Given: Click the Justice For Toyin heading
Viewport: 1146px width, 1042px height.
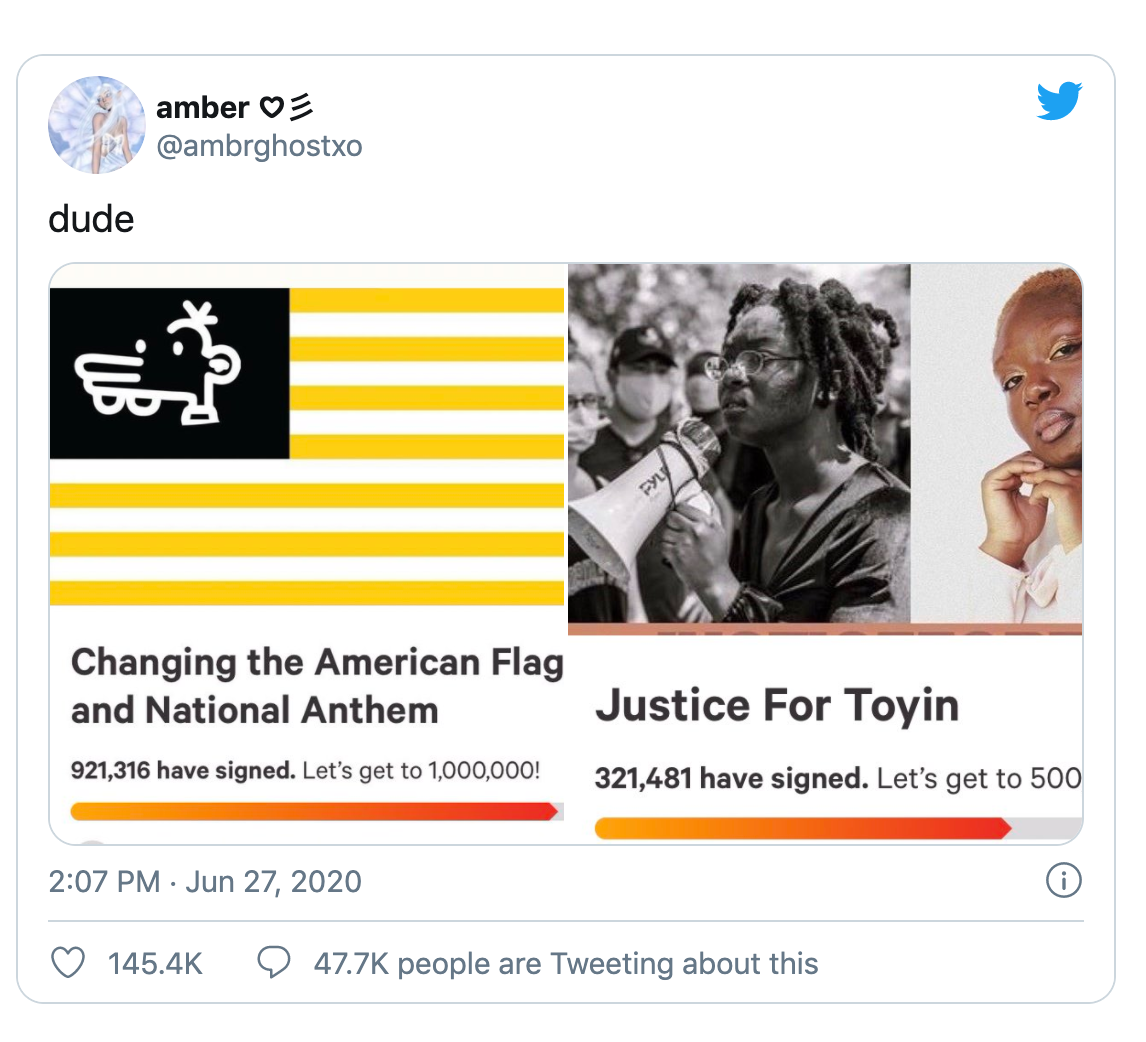Looking at the screenshot, I should [x=777, y=705].
